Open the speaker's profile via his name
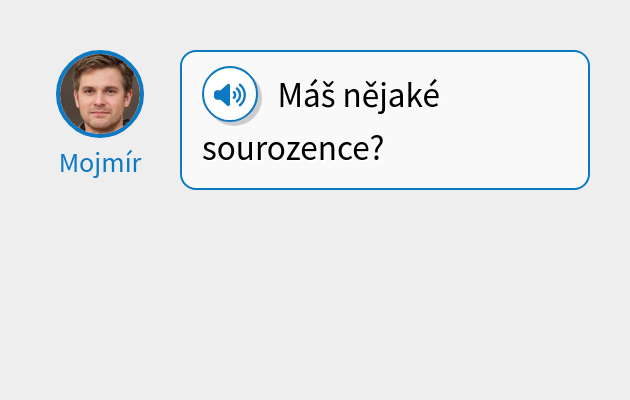The height and width of the screenshot is (400, 630). (x=100, y=163)
